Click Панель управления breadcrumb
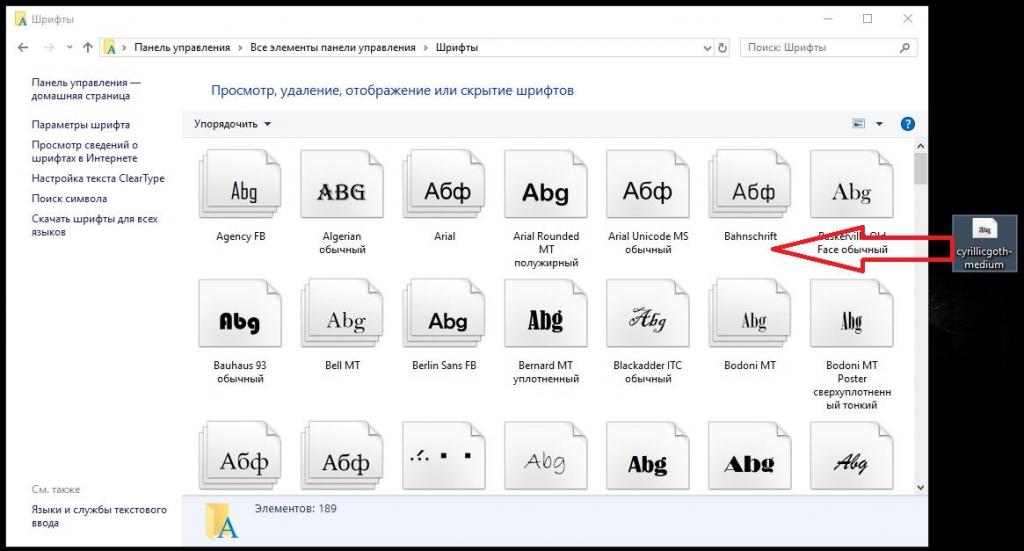This screenshot has height=551, width=1024. [x=182, y=48]
